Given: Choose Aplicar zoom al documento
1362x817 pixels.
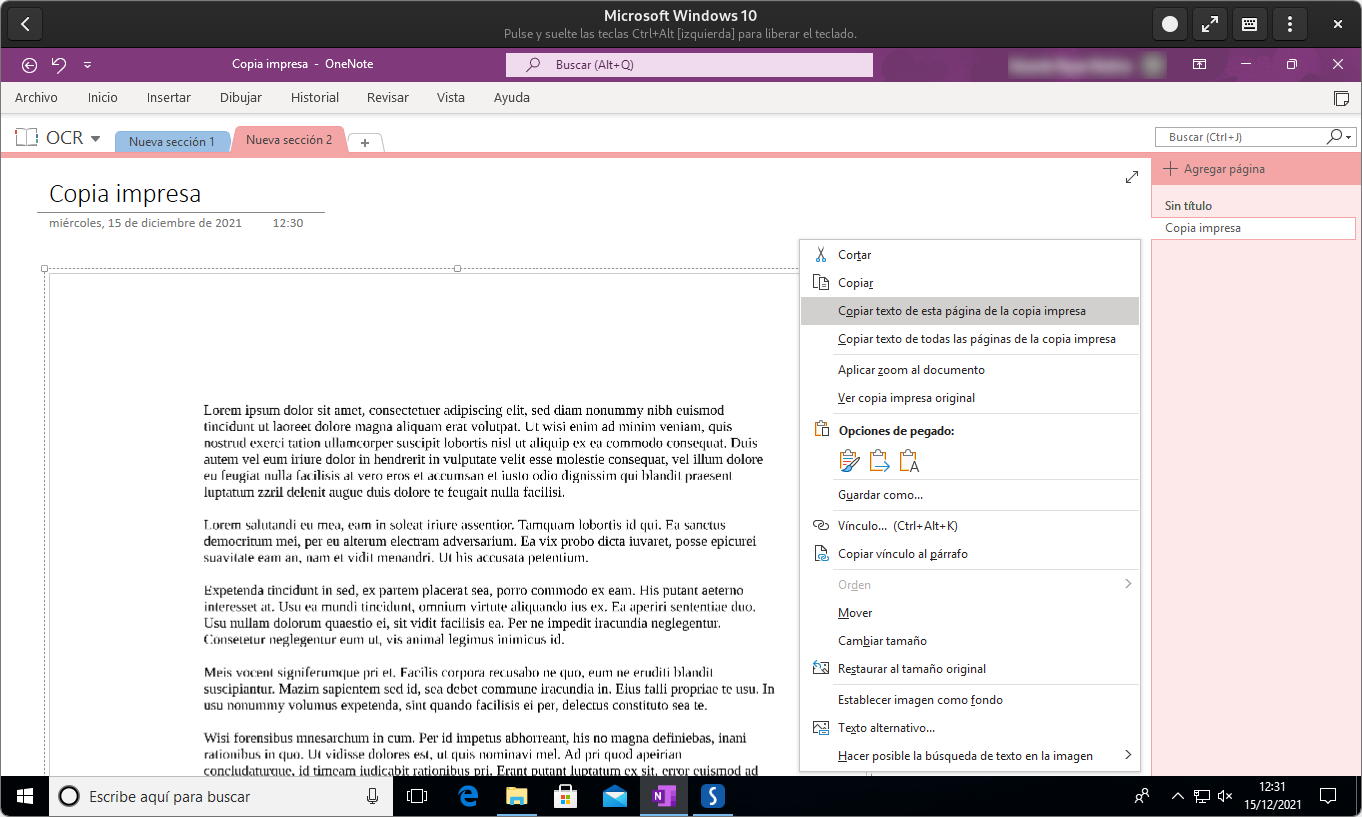Looking at the screenshot, I should [x=970, y=370].
